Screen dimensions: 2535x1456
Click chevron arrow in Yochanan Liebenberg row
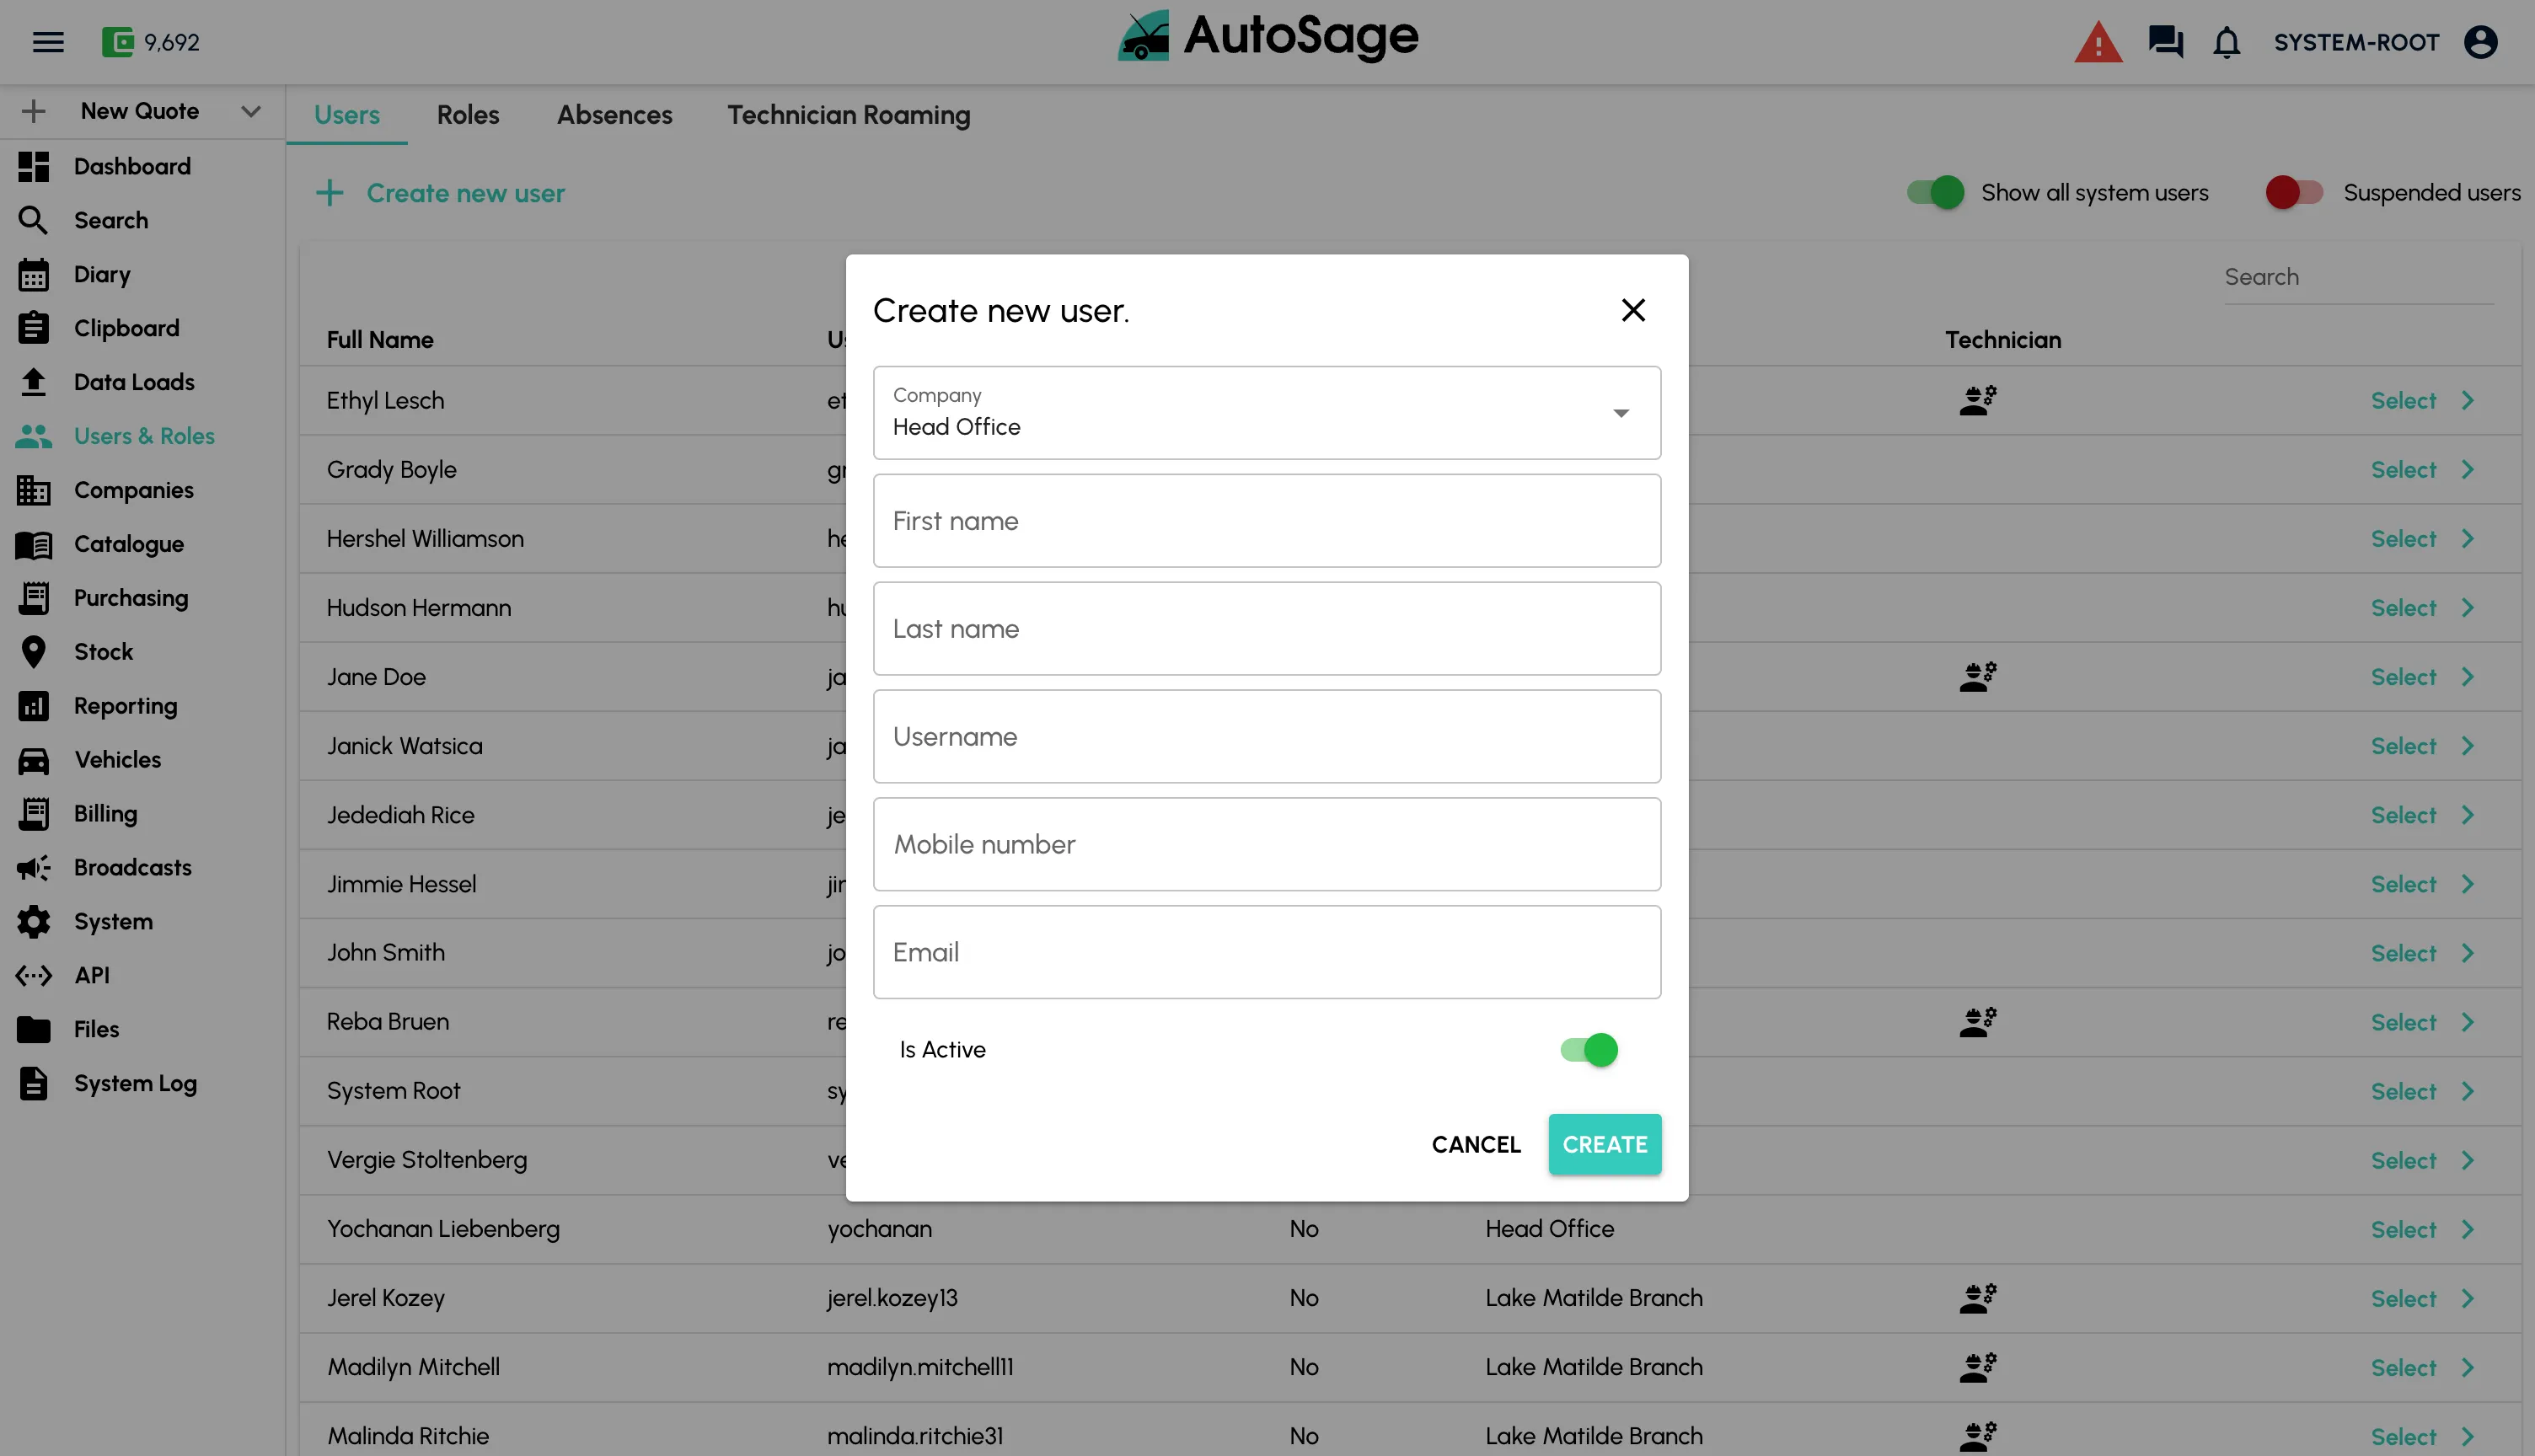click(x=2467, y=1229)
